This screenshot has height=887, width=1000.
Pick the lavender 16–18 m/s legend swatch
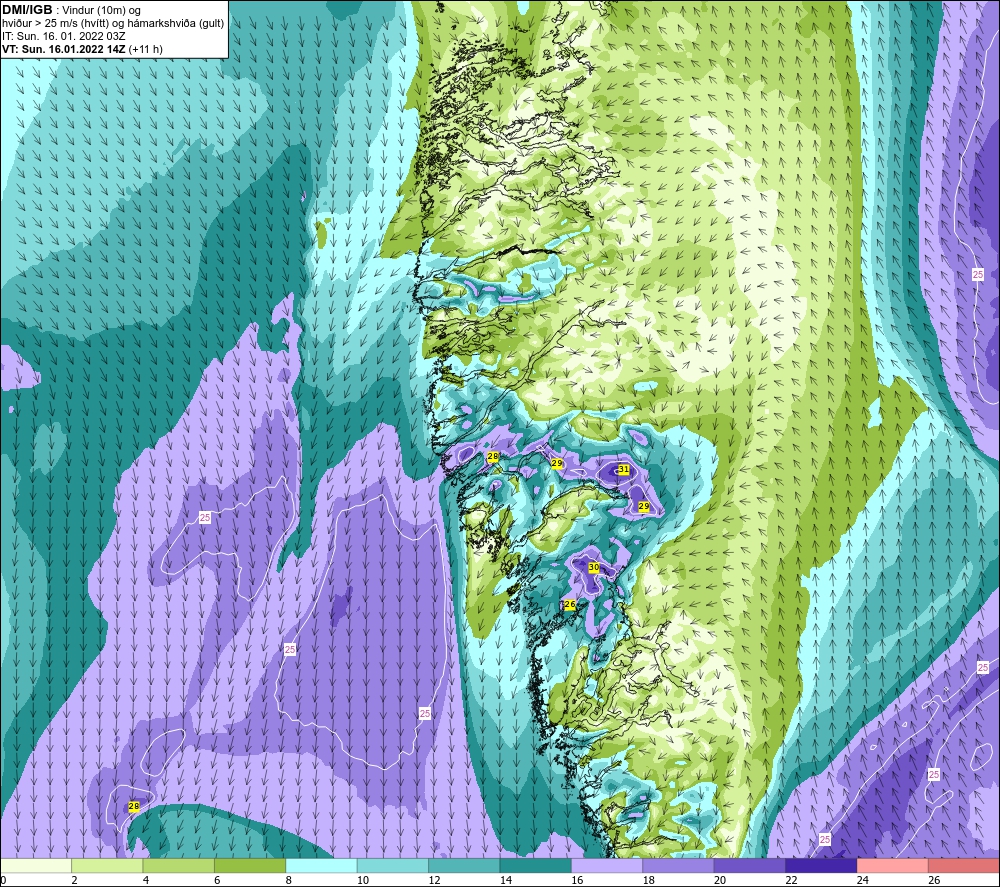[x=607, y=865]
